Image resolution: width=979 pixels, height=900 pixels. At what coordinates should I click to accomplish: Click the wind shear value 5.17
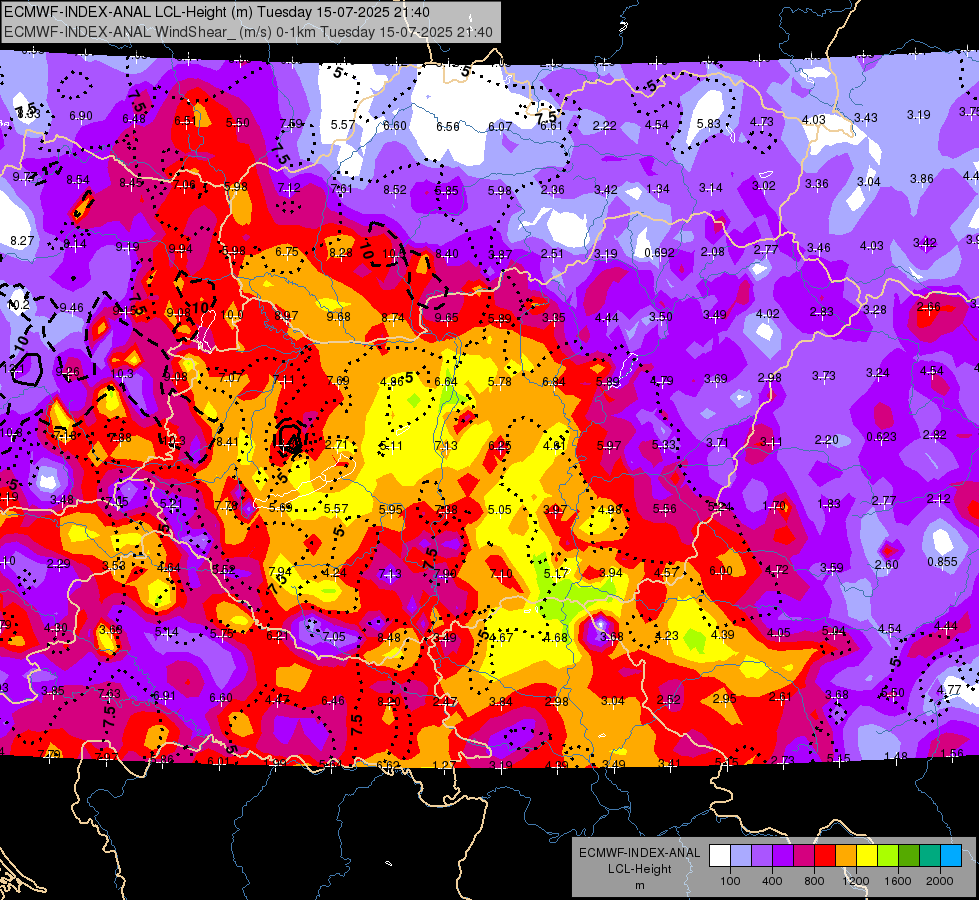tap(556, 573)
